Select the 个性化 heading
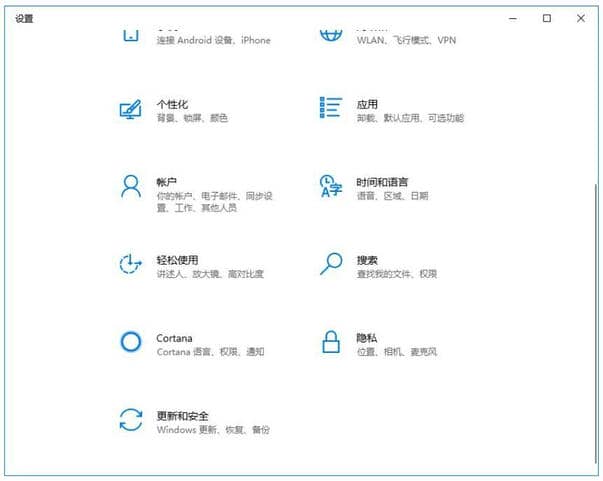Screen dimensions: 603x481 coord(172,104)
